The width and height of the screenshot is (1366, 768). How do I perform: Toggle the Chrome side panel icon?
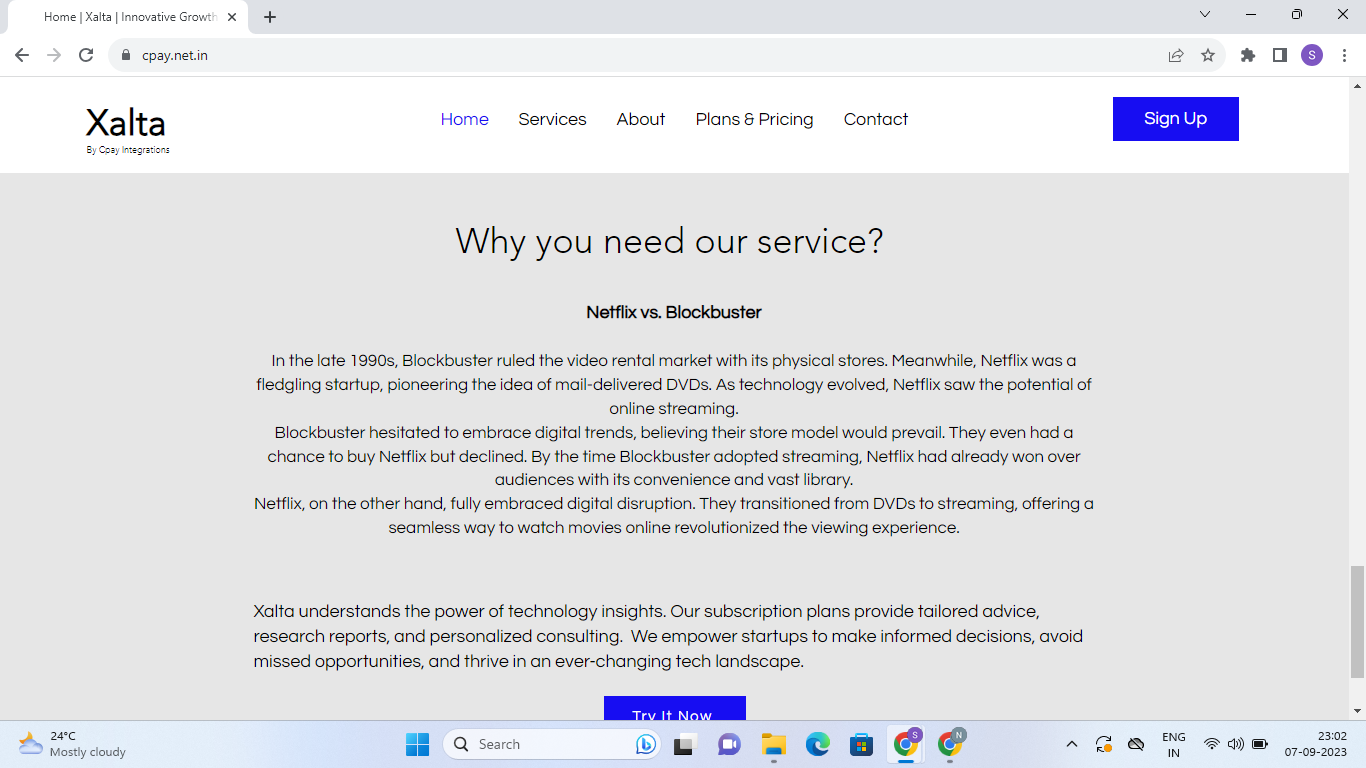click(1280, 55)
